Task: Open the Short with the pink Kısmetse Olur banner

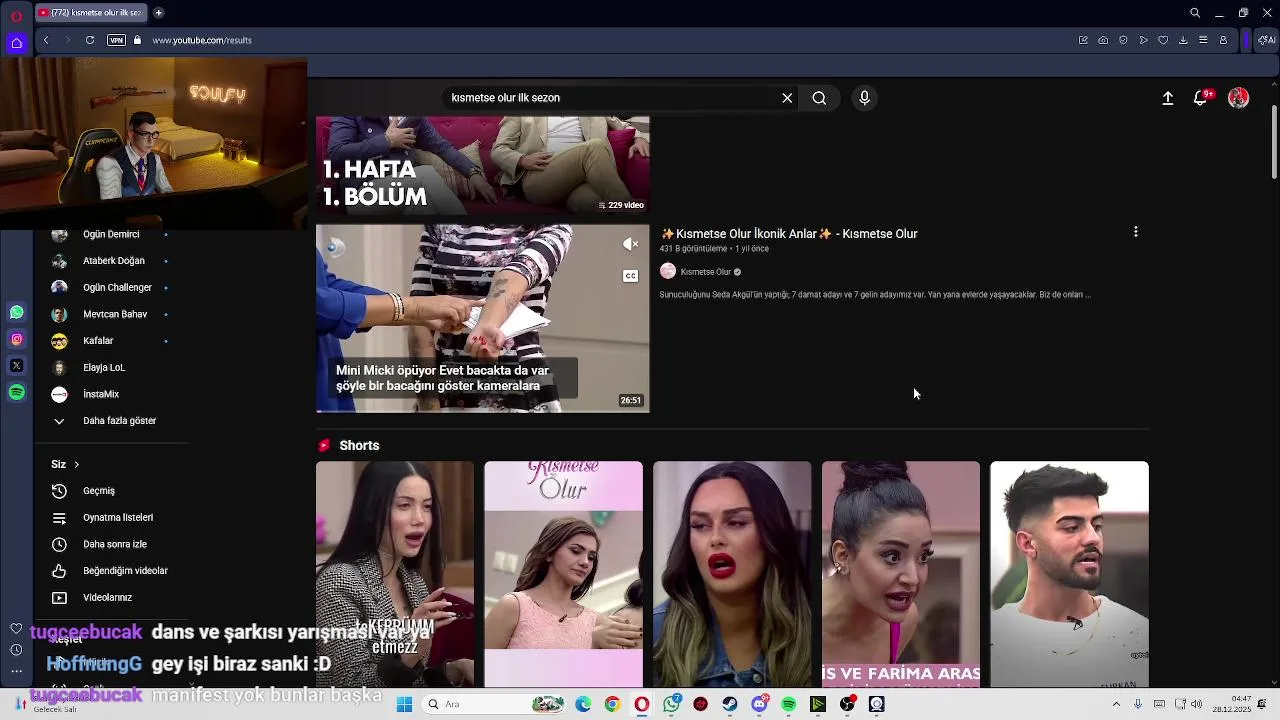Action: pos(563,574)
